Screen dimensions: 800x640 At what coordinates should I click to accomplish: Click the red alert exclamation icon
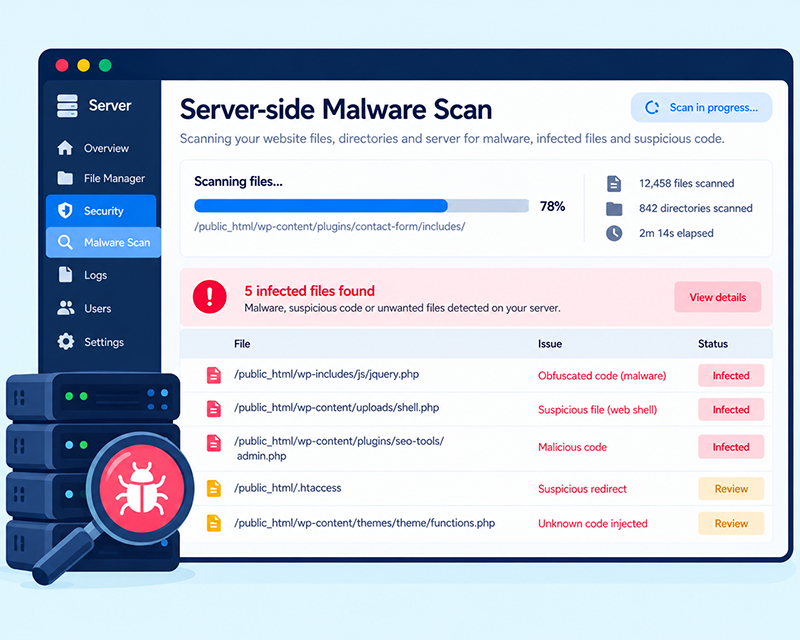[x=209, y=297]
